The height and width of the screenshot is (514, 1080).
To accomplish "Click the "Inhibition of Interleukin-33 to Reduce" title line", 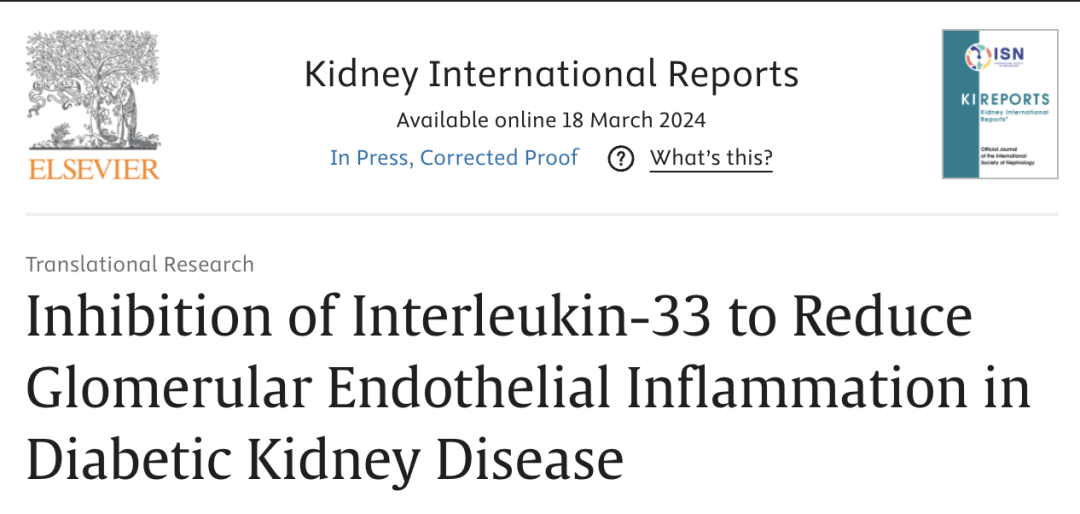I will [498, 317].
